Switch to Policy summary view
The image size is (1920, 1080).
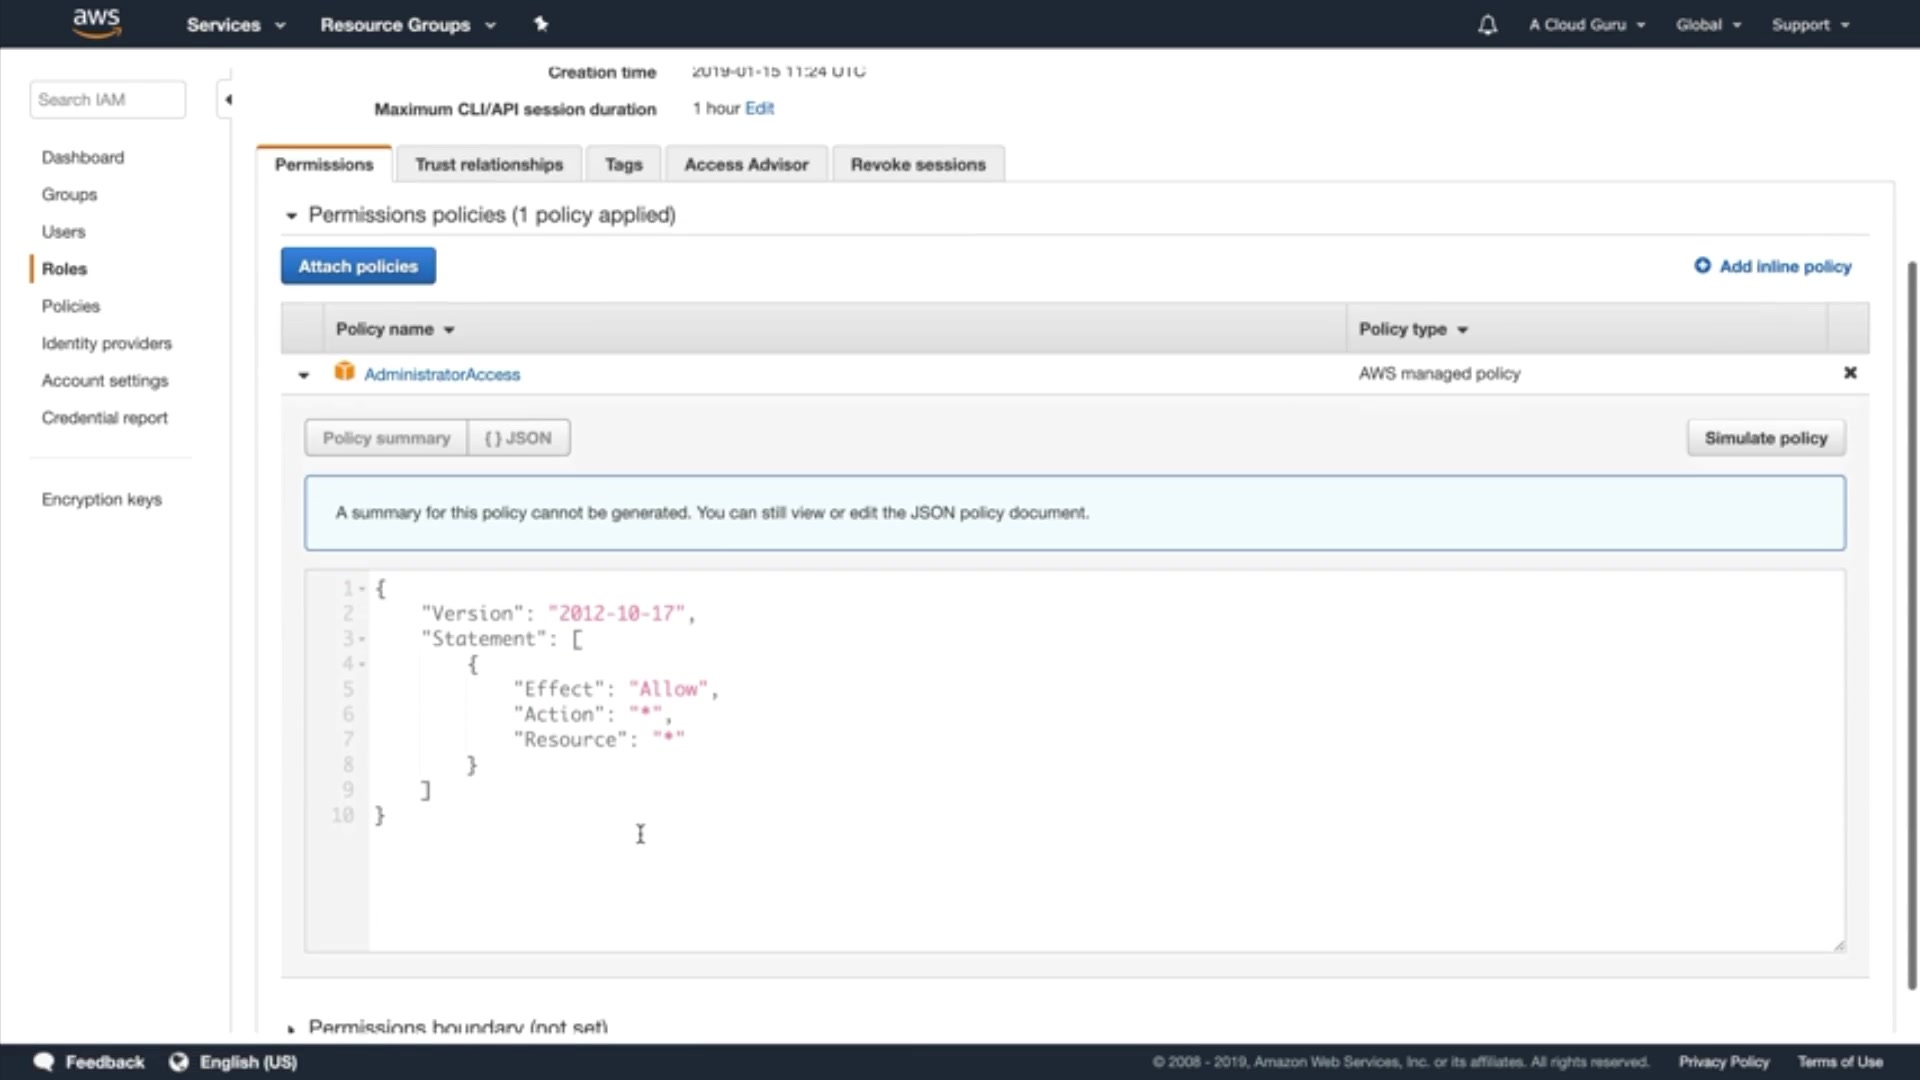(386, 438)
